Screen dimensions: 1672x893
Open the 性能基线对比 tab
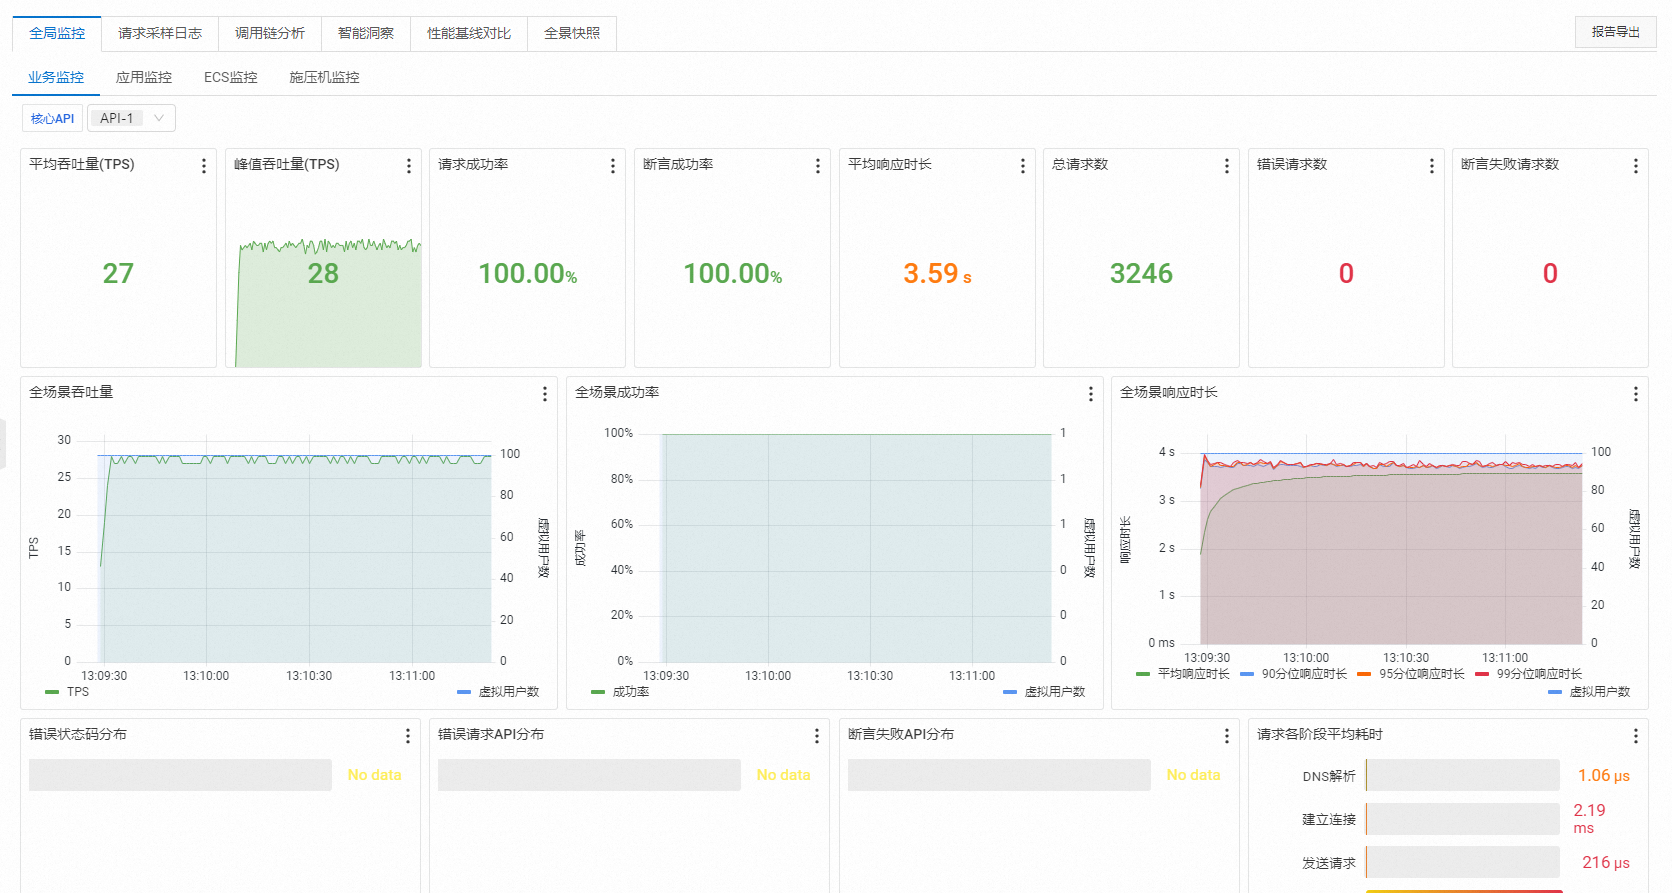point(469,33)
